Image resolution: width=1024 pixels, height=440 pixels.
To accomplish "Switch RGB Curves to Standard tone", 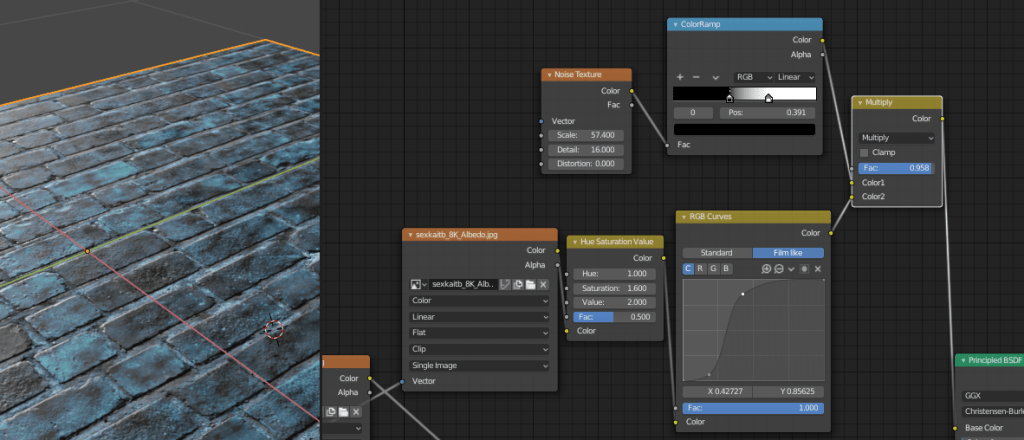I will (716, 253).
